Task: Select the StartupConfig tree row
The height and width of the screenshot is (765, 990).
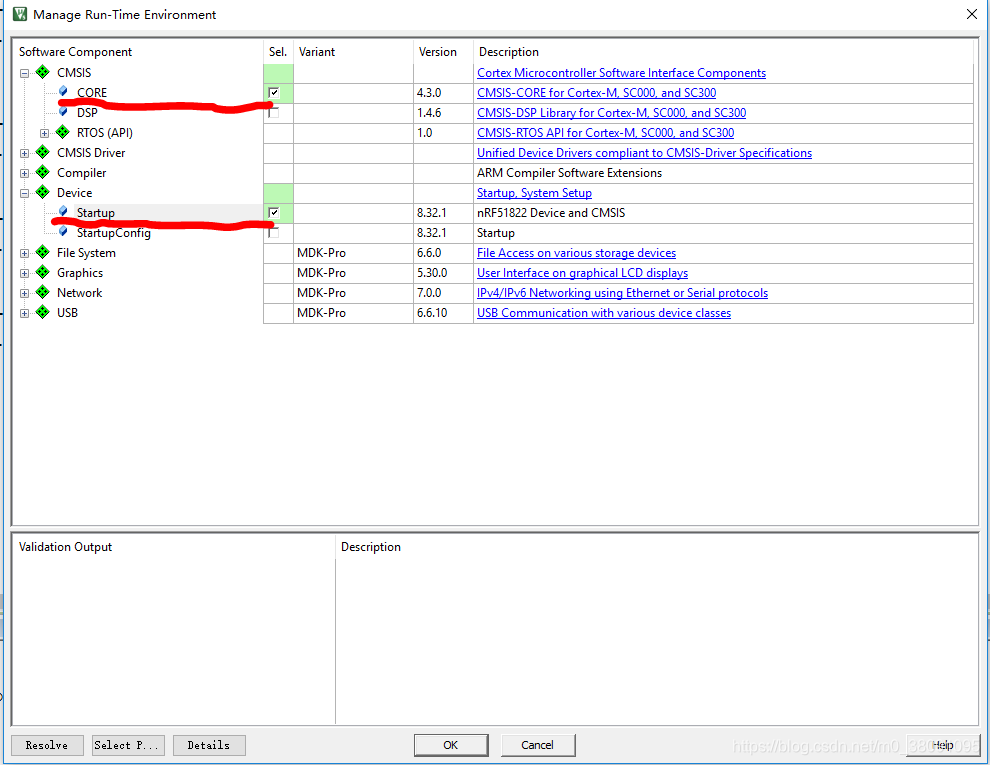Action: pos(114,233)
